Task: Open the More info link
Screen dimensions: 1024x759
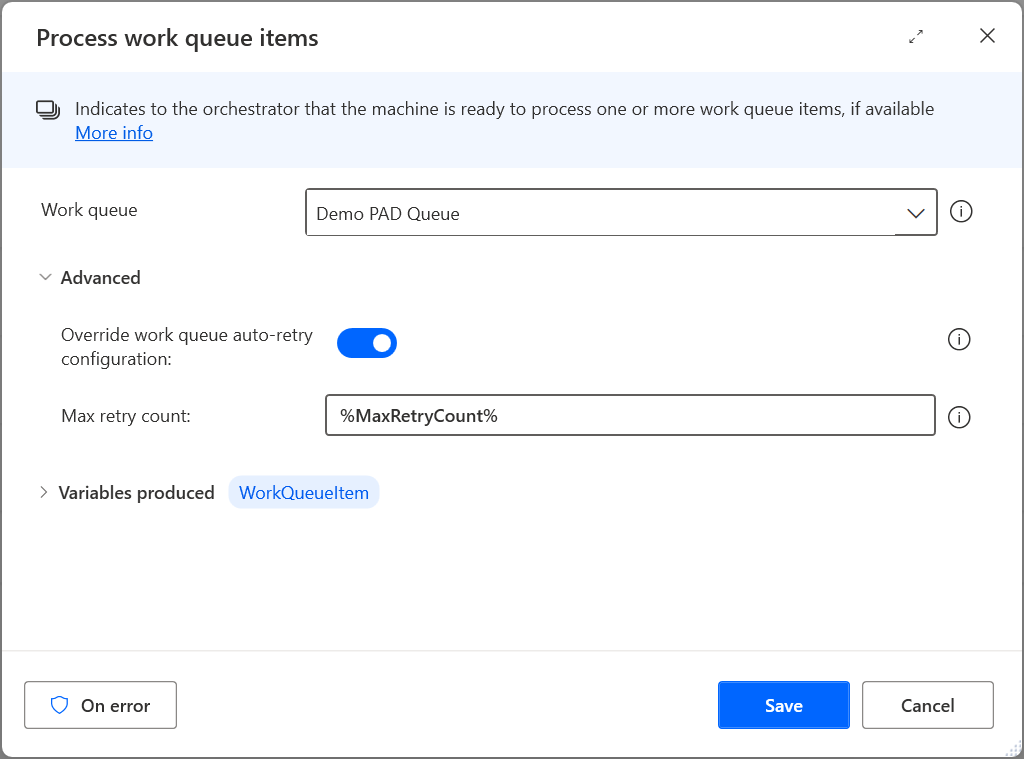Action: (113, 132)
